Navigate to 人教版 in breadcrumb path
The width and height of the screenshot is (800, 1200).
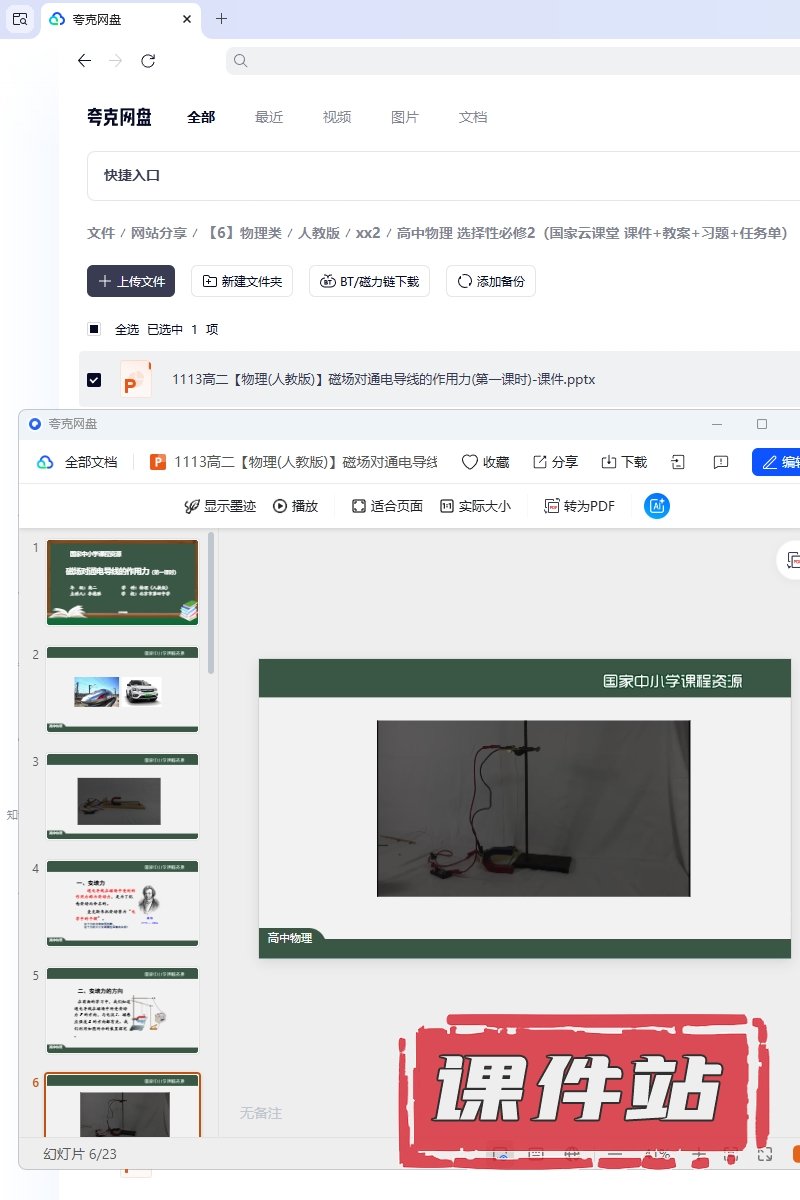[x=319, y=233]
